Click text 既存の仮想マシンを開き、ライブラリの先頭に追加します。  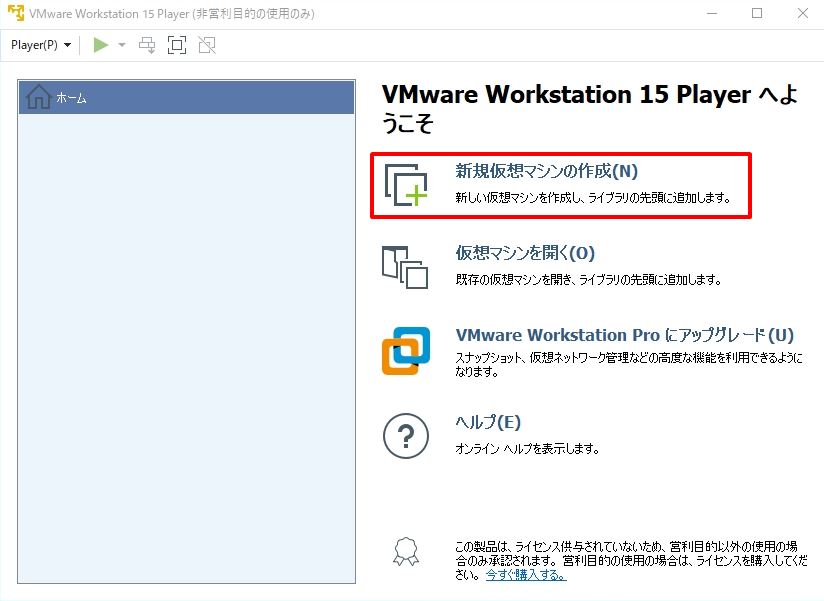pos(589,280)
